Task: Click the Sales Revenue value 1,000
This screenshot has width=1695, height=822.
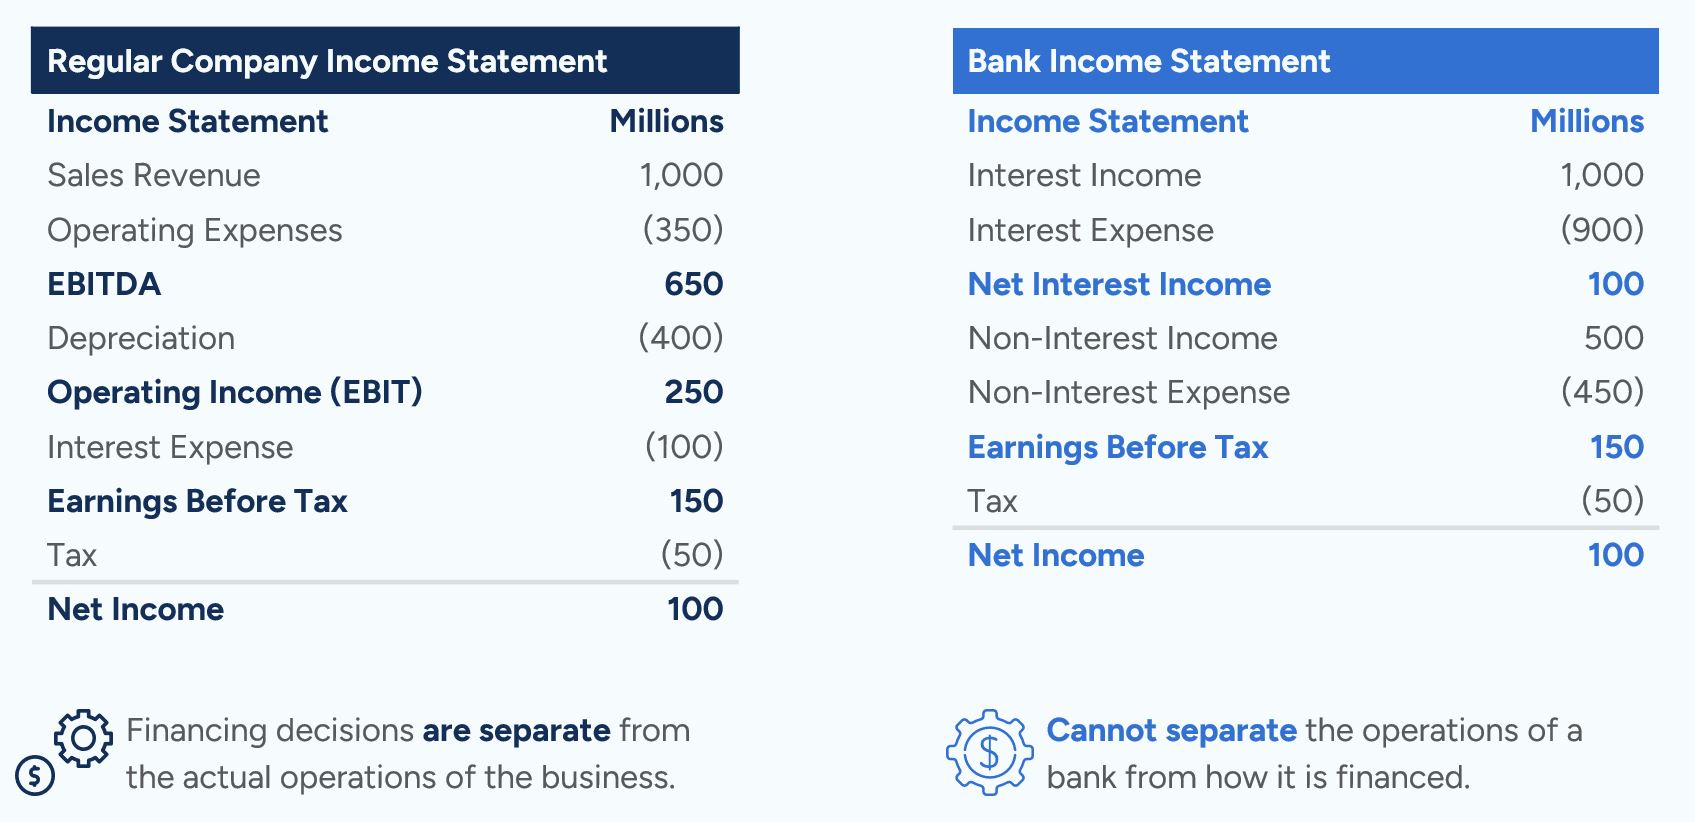Action: pyautogui.click(x=681, y=175)
